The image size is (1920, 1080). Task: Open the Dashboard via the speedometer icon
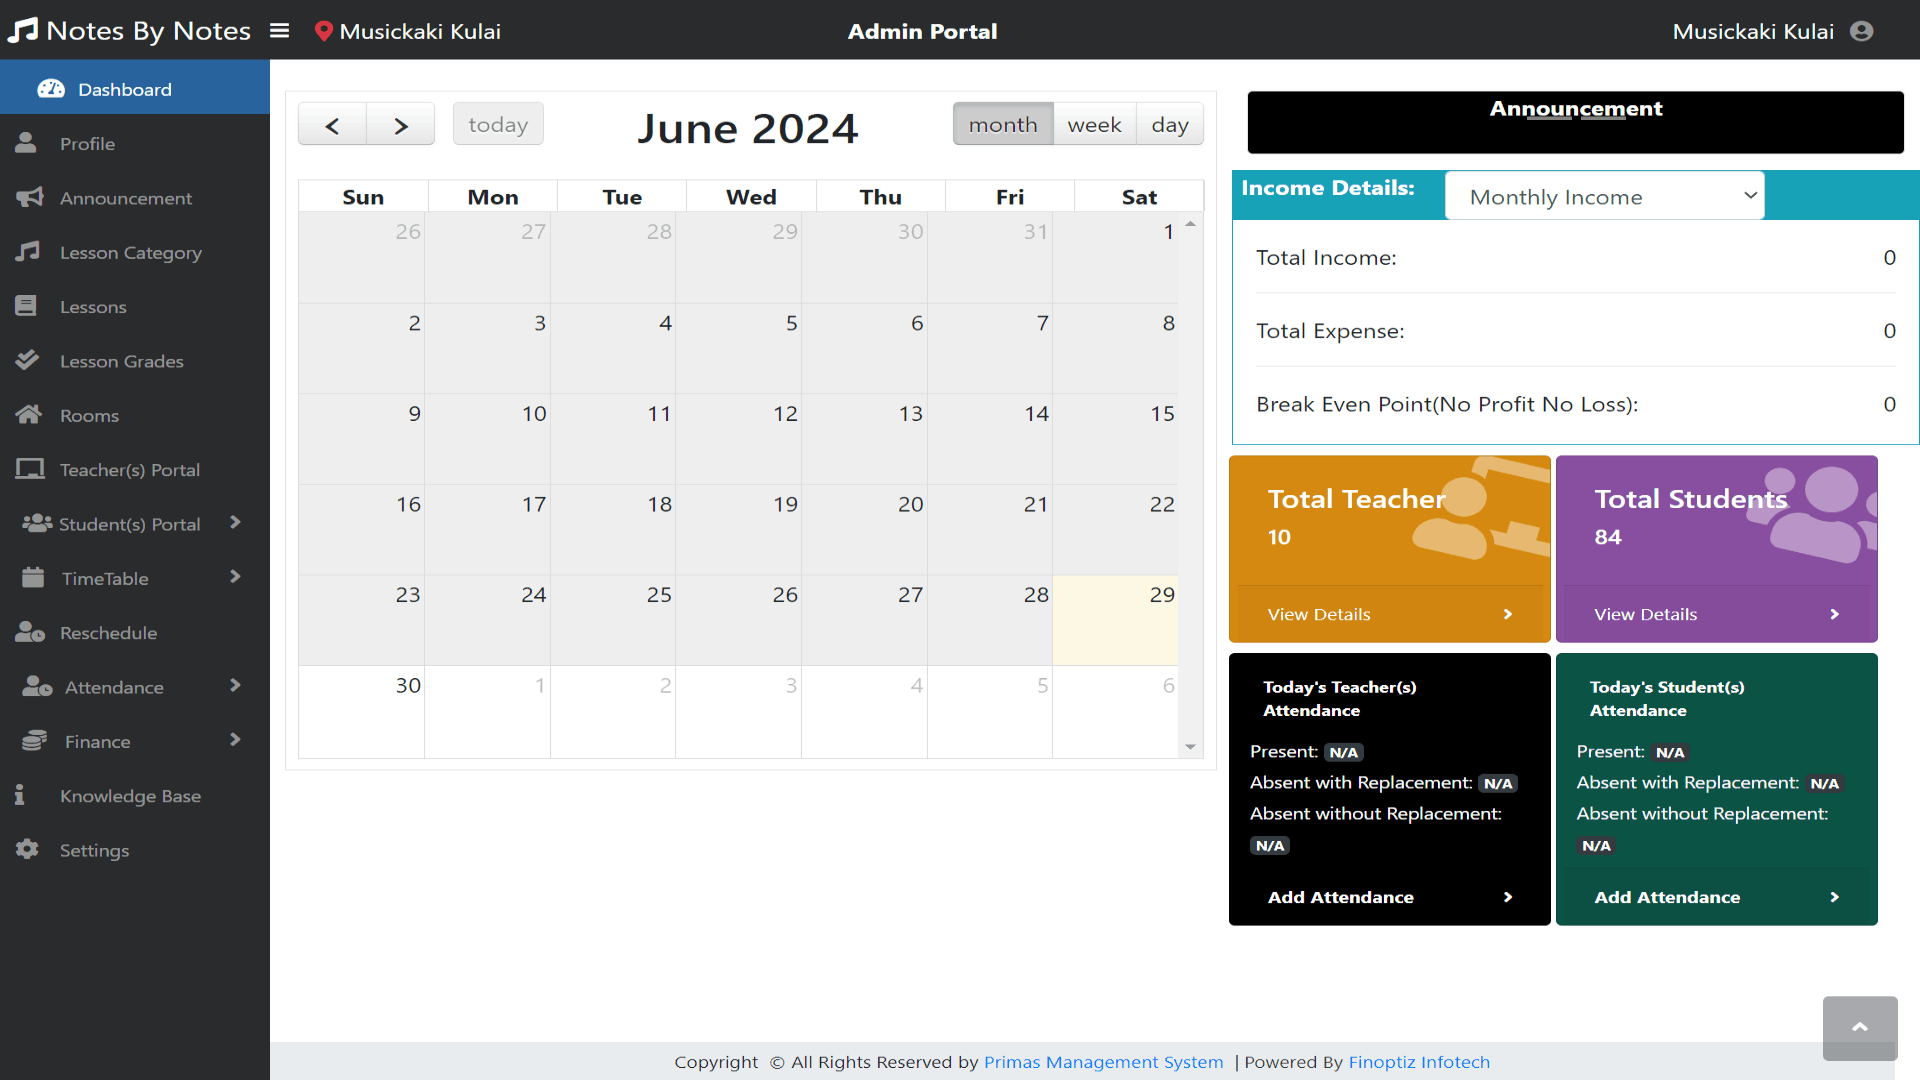[x=51, y=89]
